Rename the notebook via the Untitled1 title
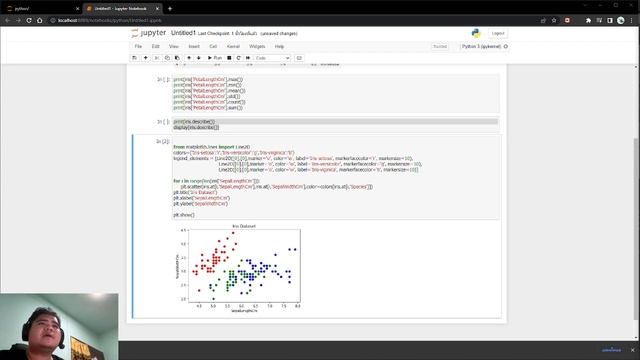 (183, 33)
